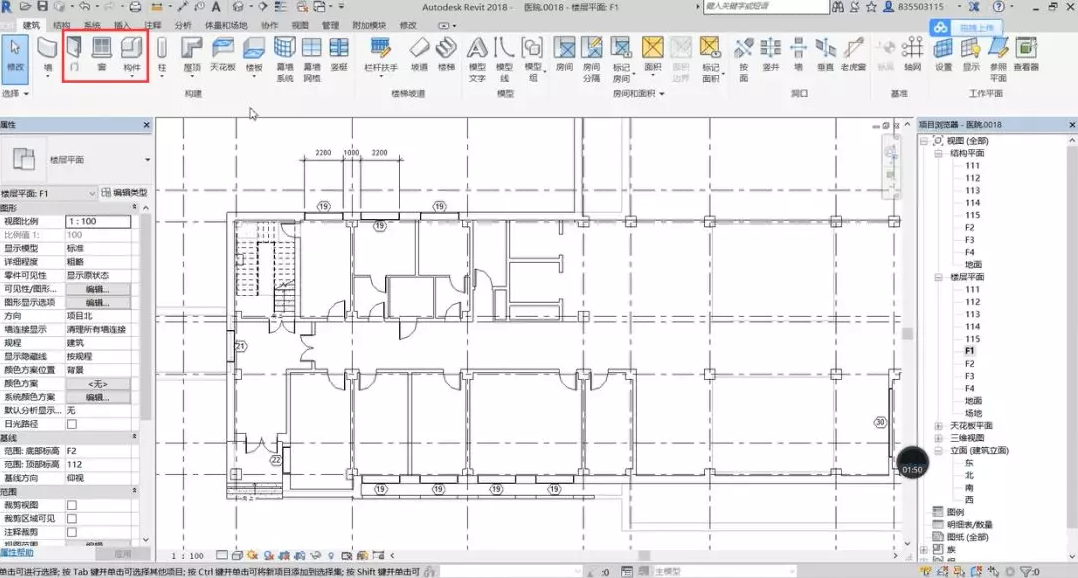
Task: Click 编辑 button for 图形显示选项
Action: [98, 302]
